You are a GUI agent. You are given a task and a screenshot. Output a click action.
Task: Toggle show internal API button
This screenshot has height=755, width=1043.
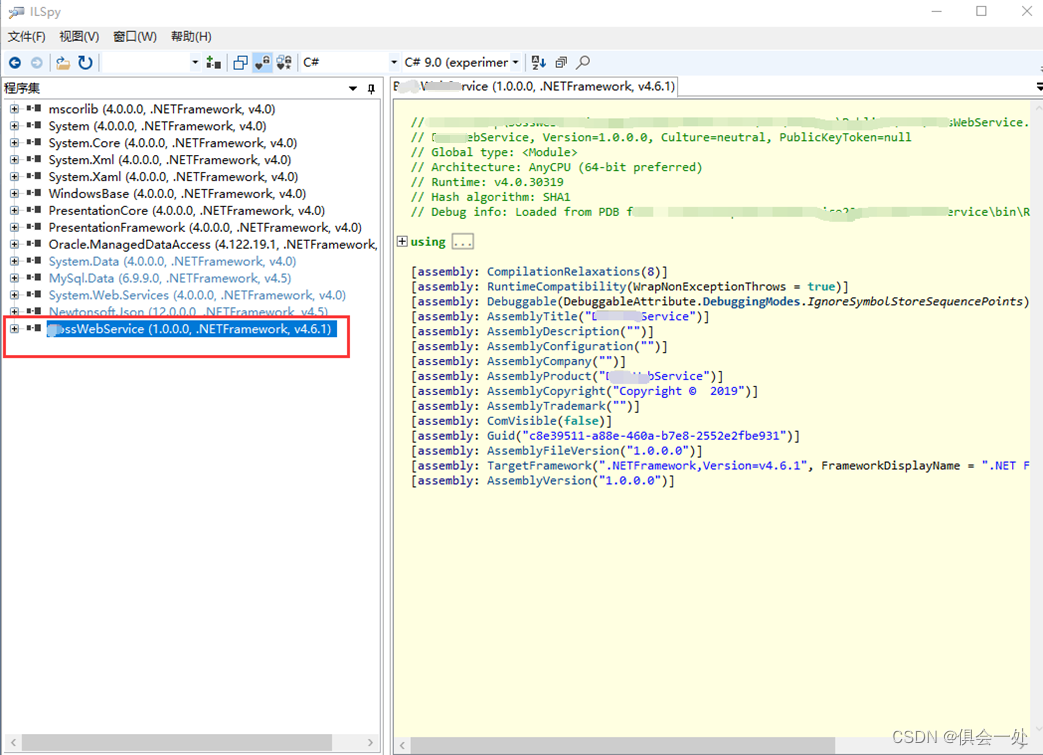point(262,63)
